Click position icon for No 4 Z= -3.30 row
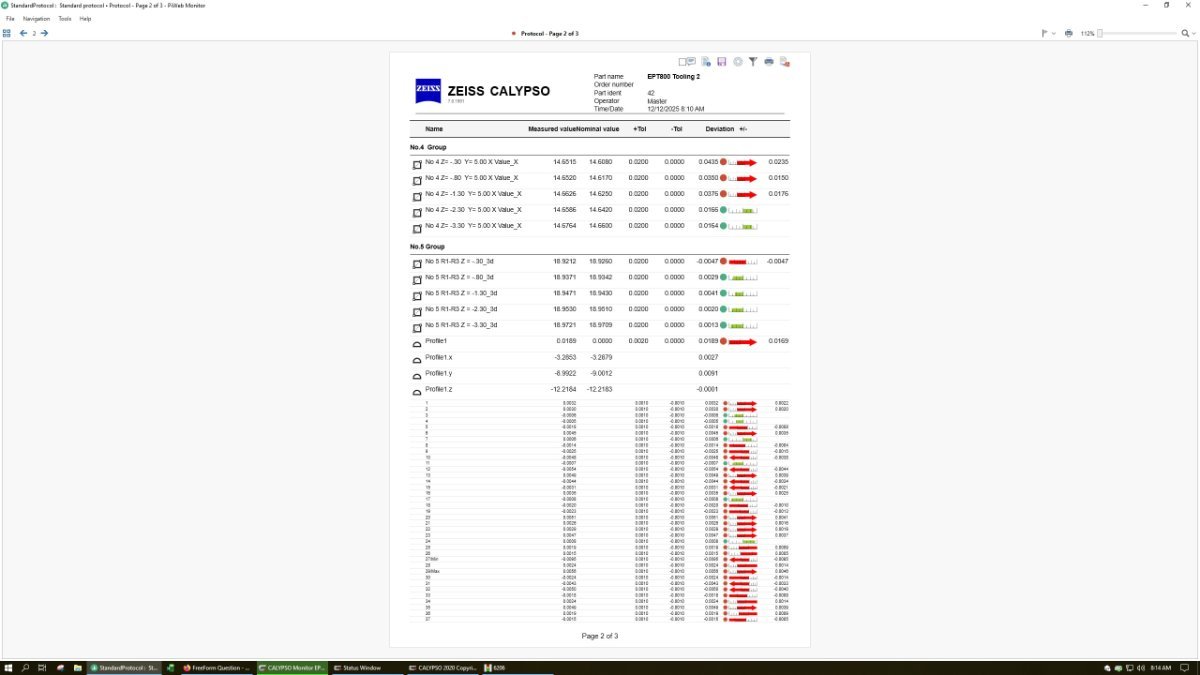1200x675 pixels. [x=417, y=228]
